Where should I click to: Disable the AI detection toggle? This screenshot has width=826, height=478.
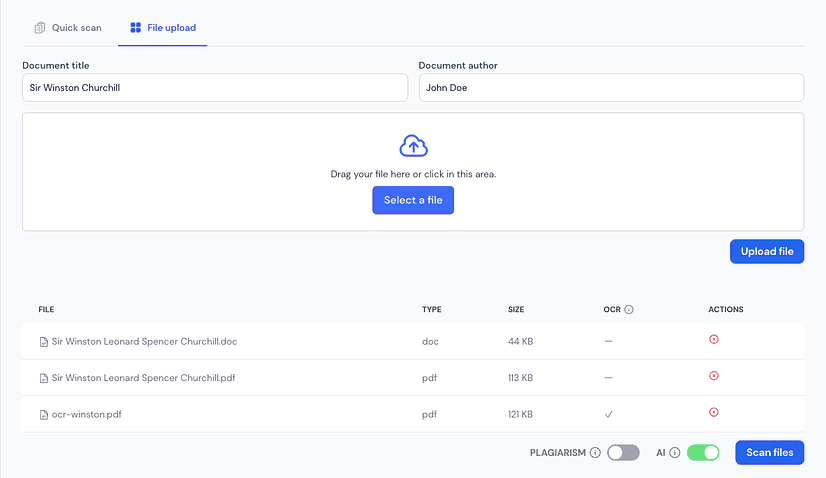(x=703, y=453)
